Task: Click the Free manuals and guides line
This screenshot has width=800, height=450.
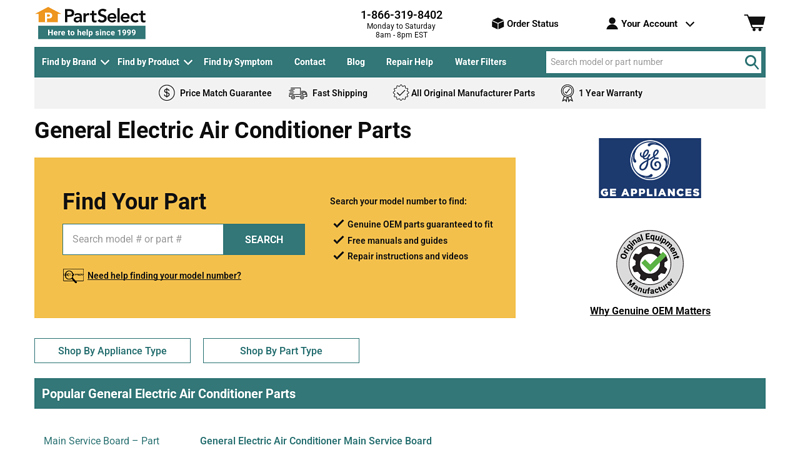Action: [397, 240]
